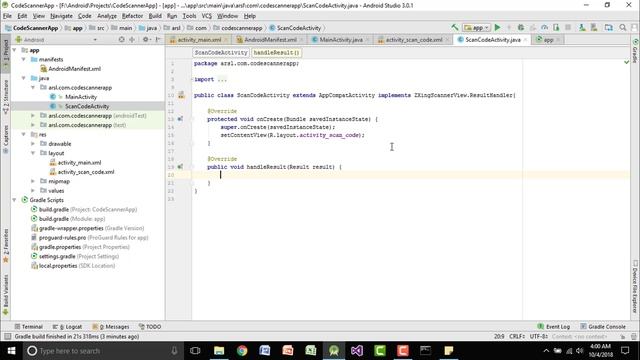The image size is (640, 360).
Task: Unfold the collapsed import statements
Action: pos(222,79)
